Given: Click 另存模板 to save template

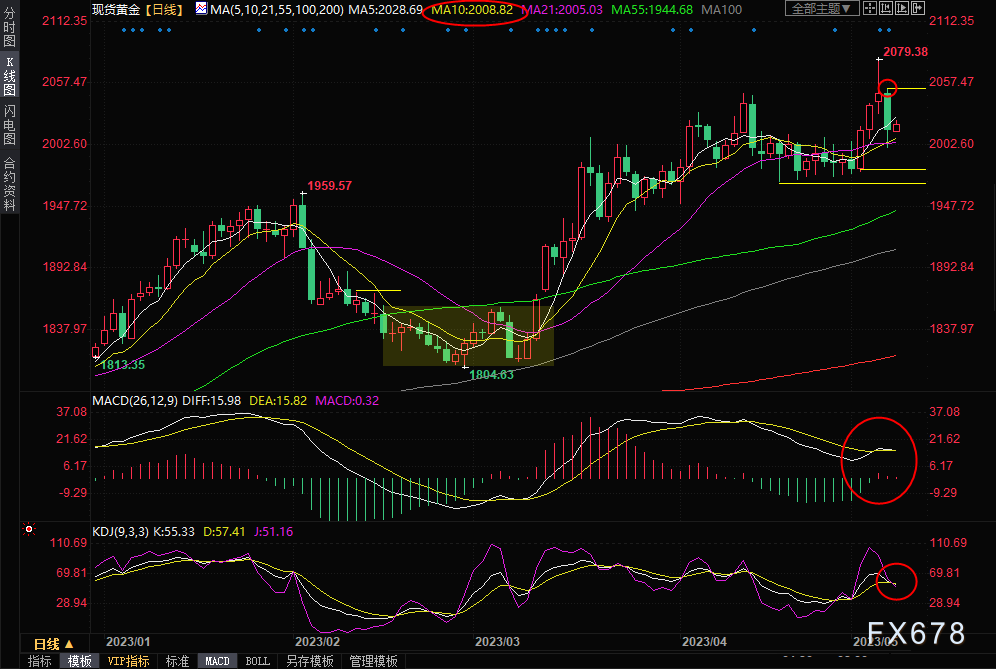Looking at the screenshot, I should coord(310,661).
